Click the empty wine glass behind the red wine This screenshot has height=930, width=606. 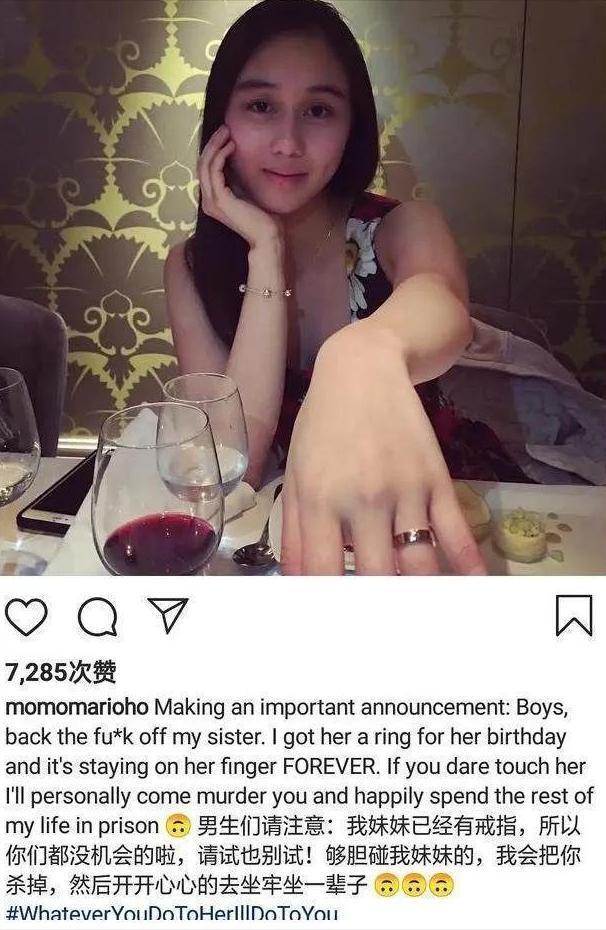[210, 430]
